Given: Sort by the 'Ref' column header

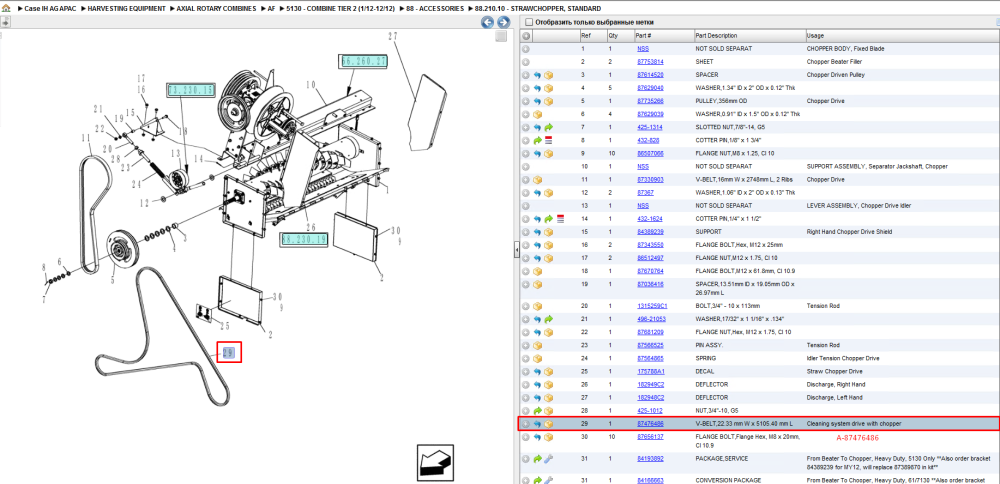Looking at the screenshot, I should (x=593, y=36).
